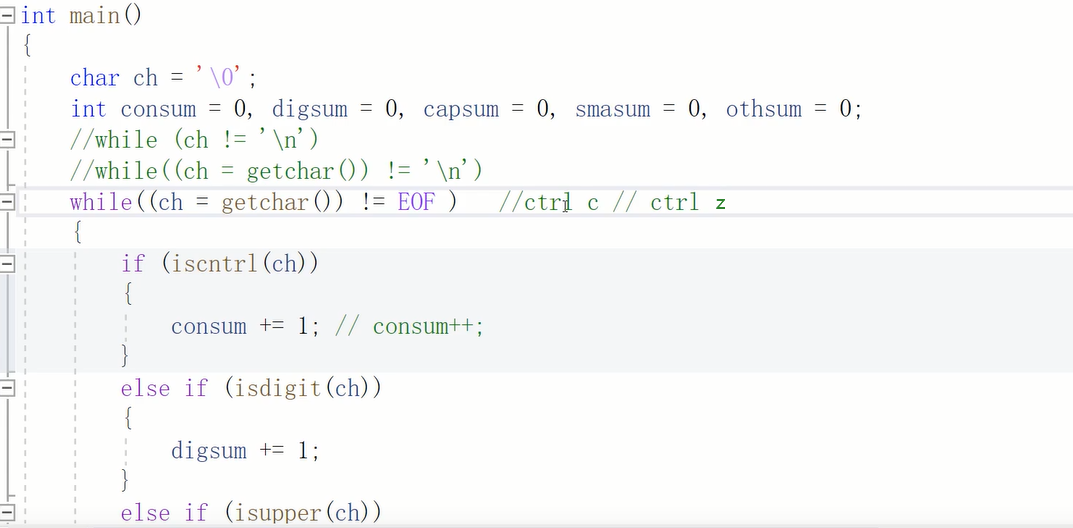1073x528 pixels.
Task: Click the comment //while((ch = getchar()) != '\n')
Action: click(276, 171)
